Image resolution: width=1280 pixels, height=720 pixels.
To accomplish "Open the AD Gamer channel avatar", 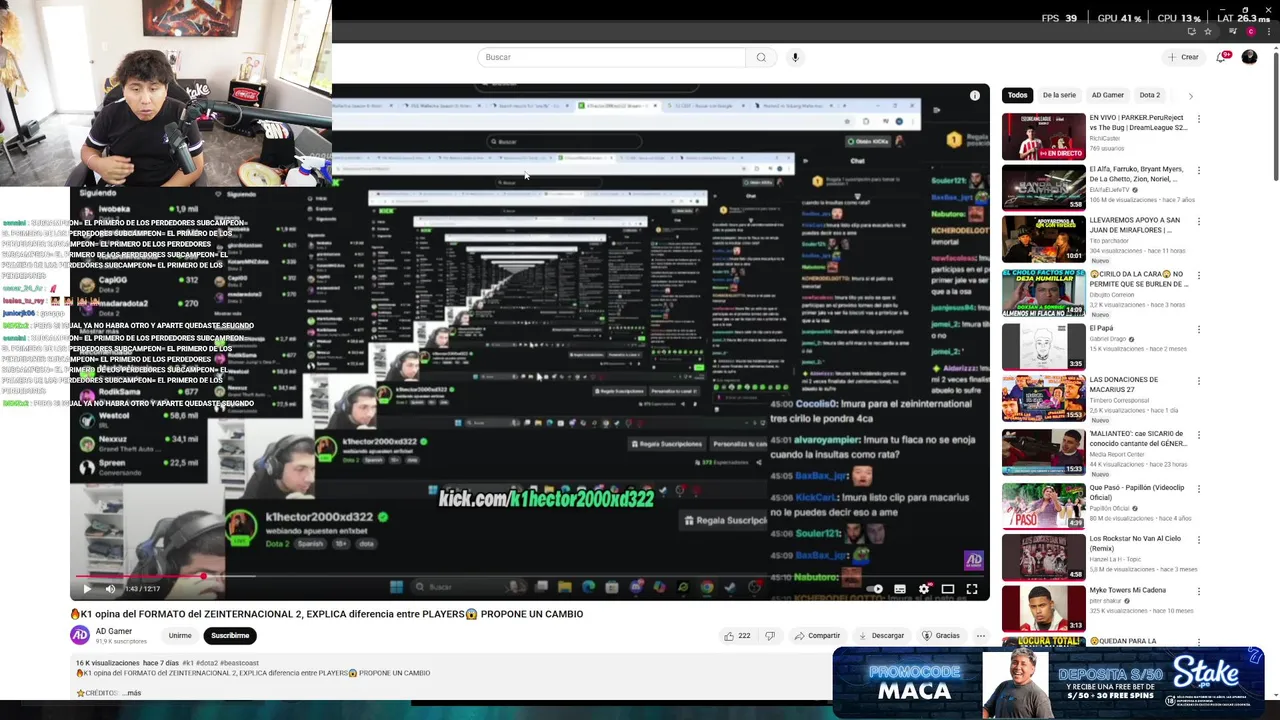I will pos(79,635).
